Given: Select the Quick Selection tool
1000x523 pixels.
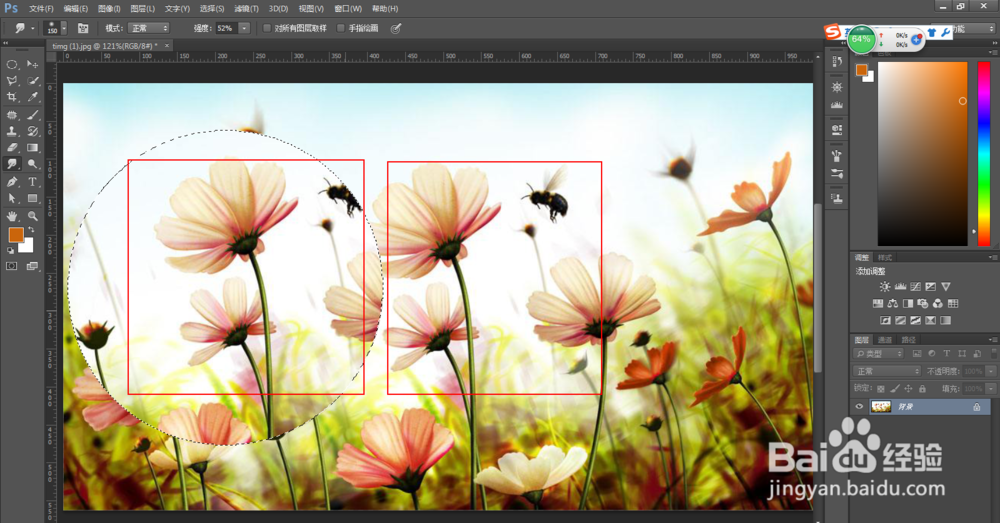Looking at the screenshot, I should 33,81.
